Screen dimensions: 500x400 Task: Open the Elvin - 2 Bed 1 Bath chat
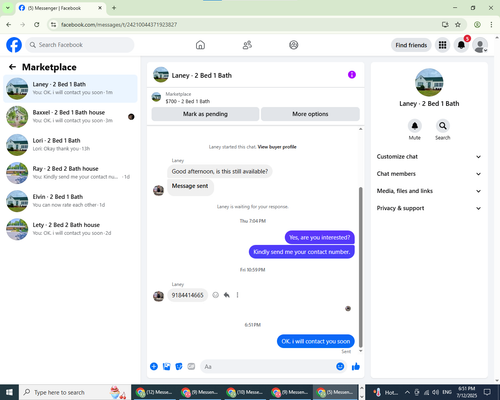tap(70, 201)
